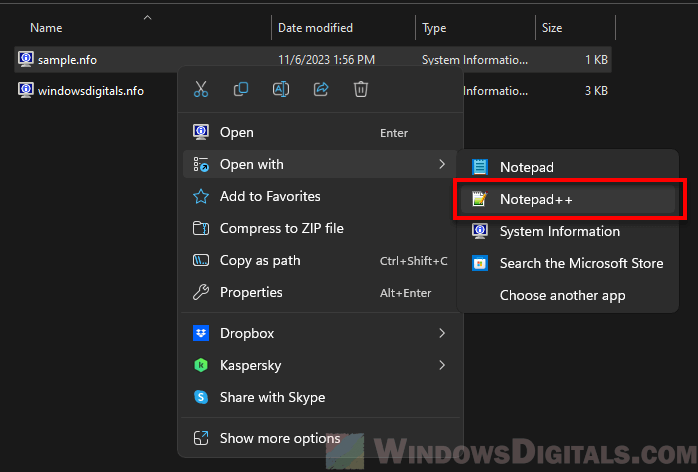Click the Open entry's monitor icon
The image size is (698, 472).
tap(201, 132)
